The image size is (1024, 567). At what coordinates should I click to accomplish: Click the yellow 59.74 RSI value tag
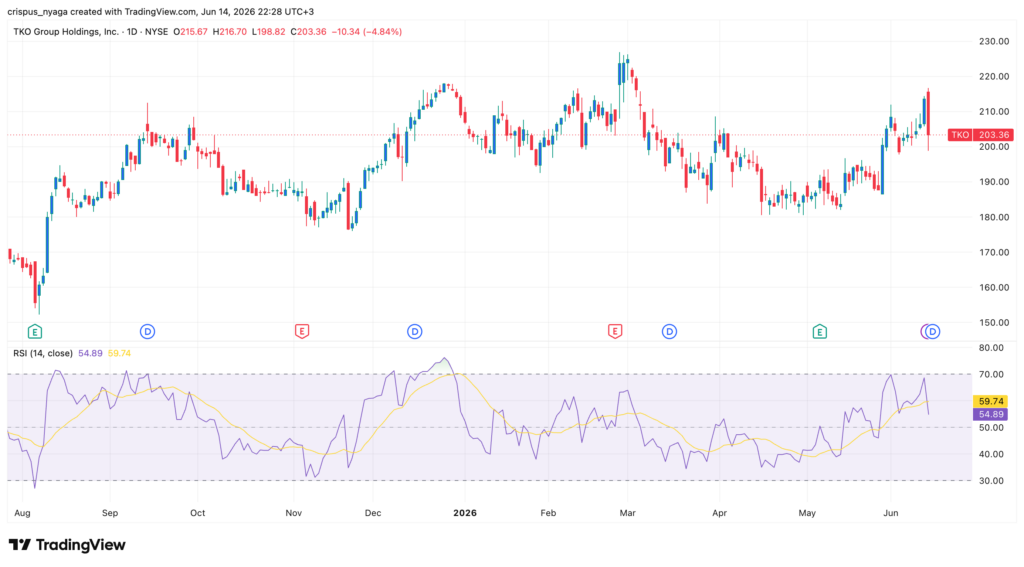pos(991,401)
